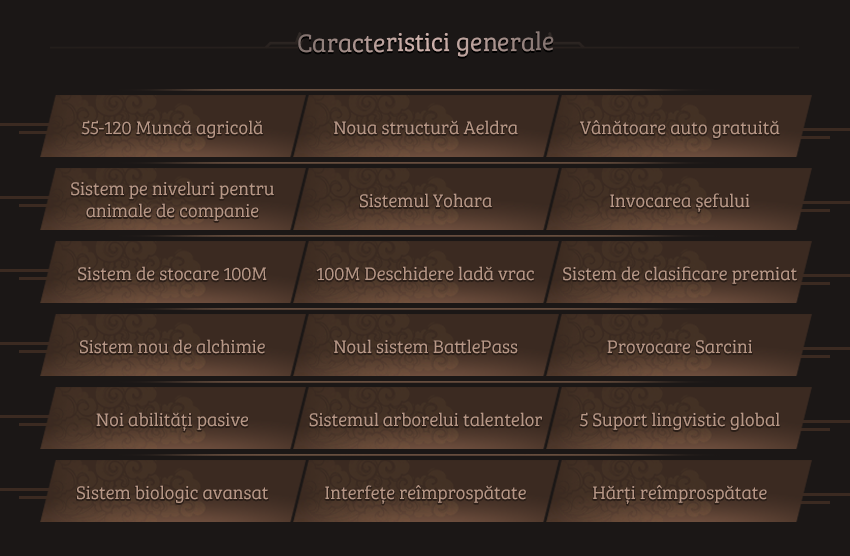Open Sistemul arborelui talentelor

[426, 418]
